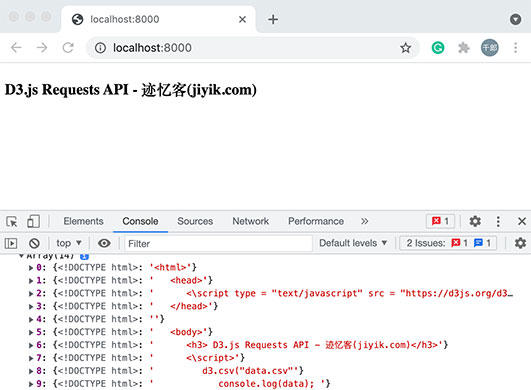This screenshot has width=531, height=390.
Task: Show more DevTools tabs via double chevron
Action: pyautogui.click(x=364, y=221)
